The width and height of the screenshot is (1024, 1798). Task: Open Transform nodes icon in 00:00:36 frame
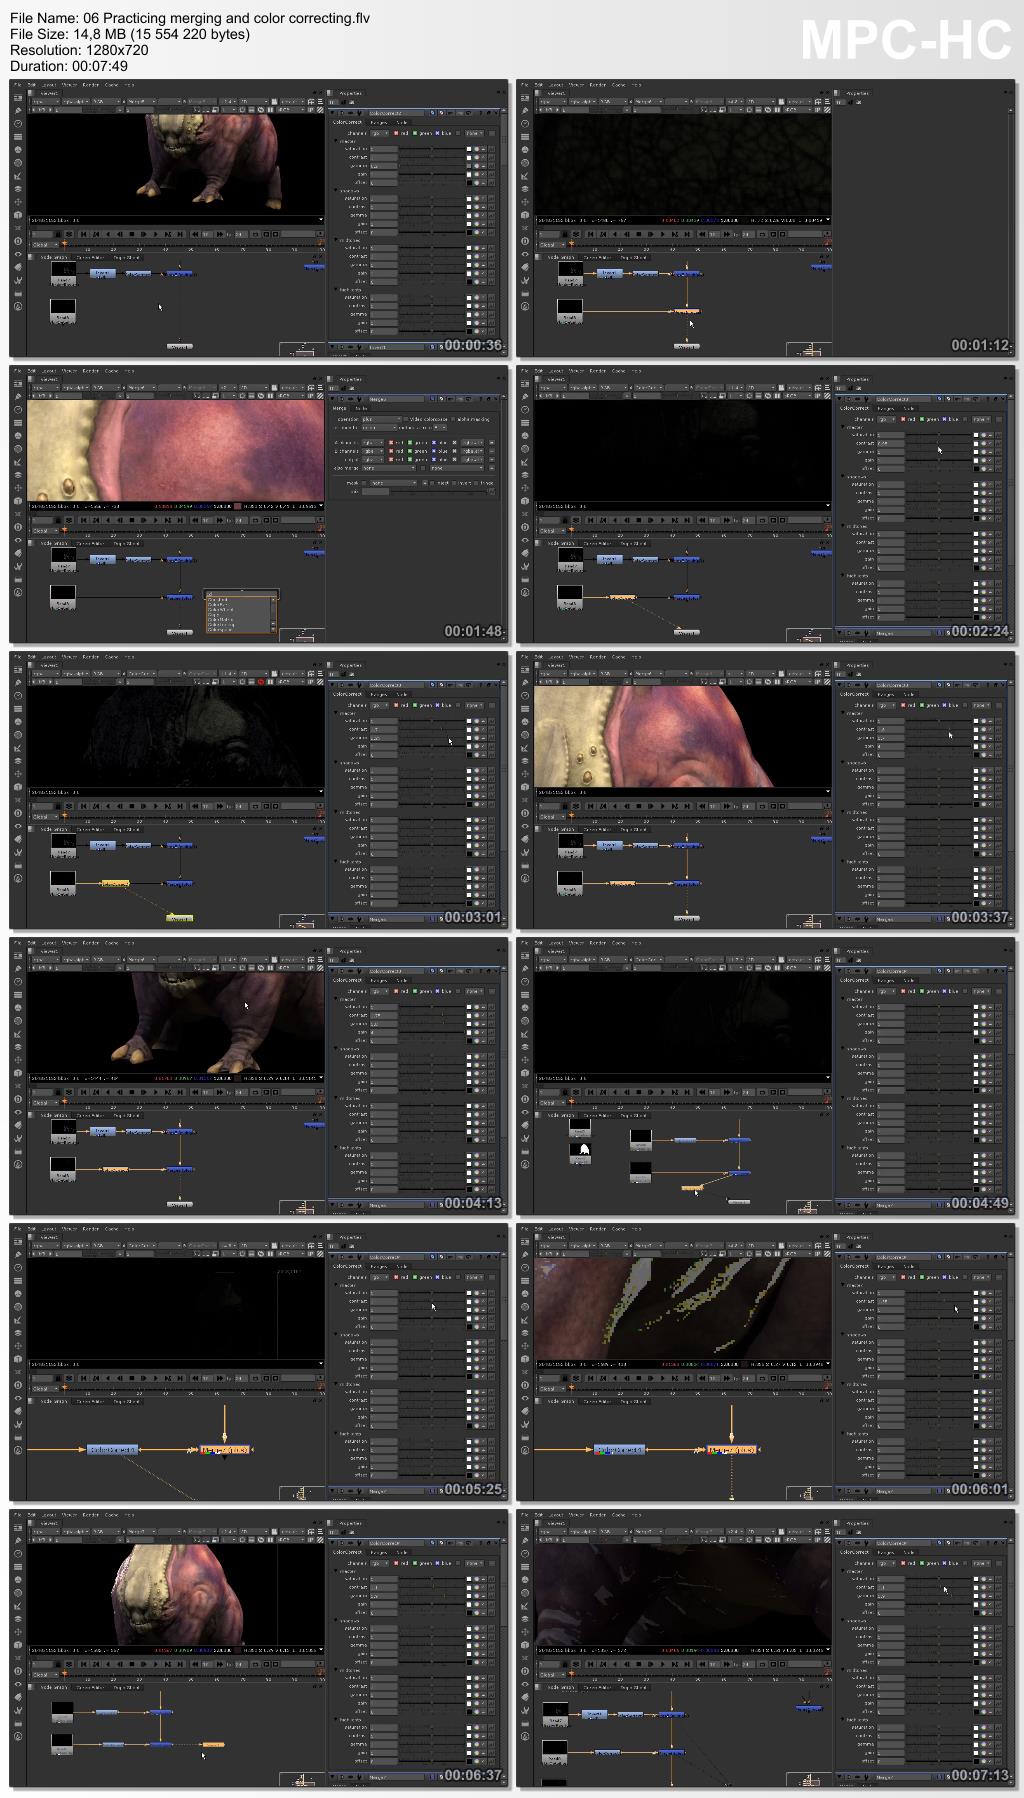tap(18, 202)
